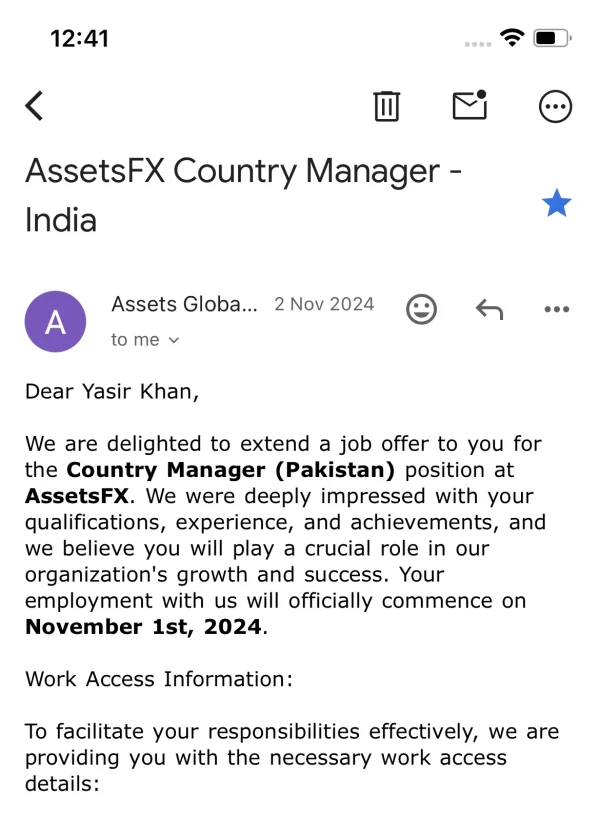Screen dimensions: 600x817
Task: Tap the battery indicator in the status bar
Action: (552, 38)
